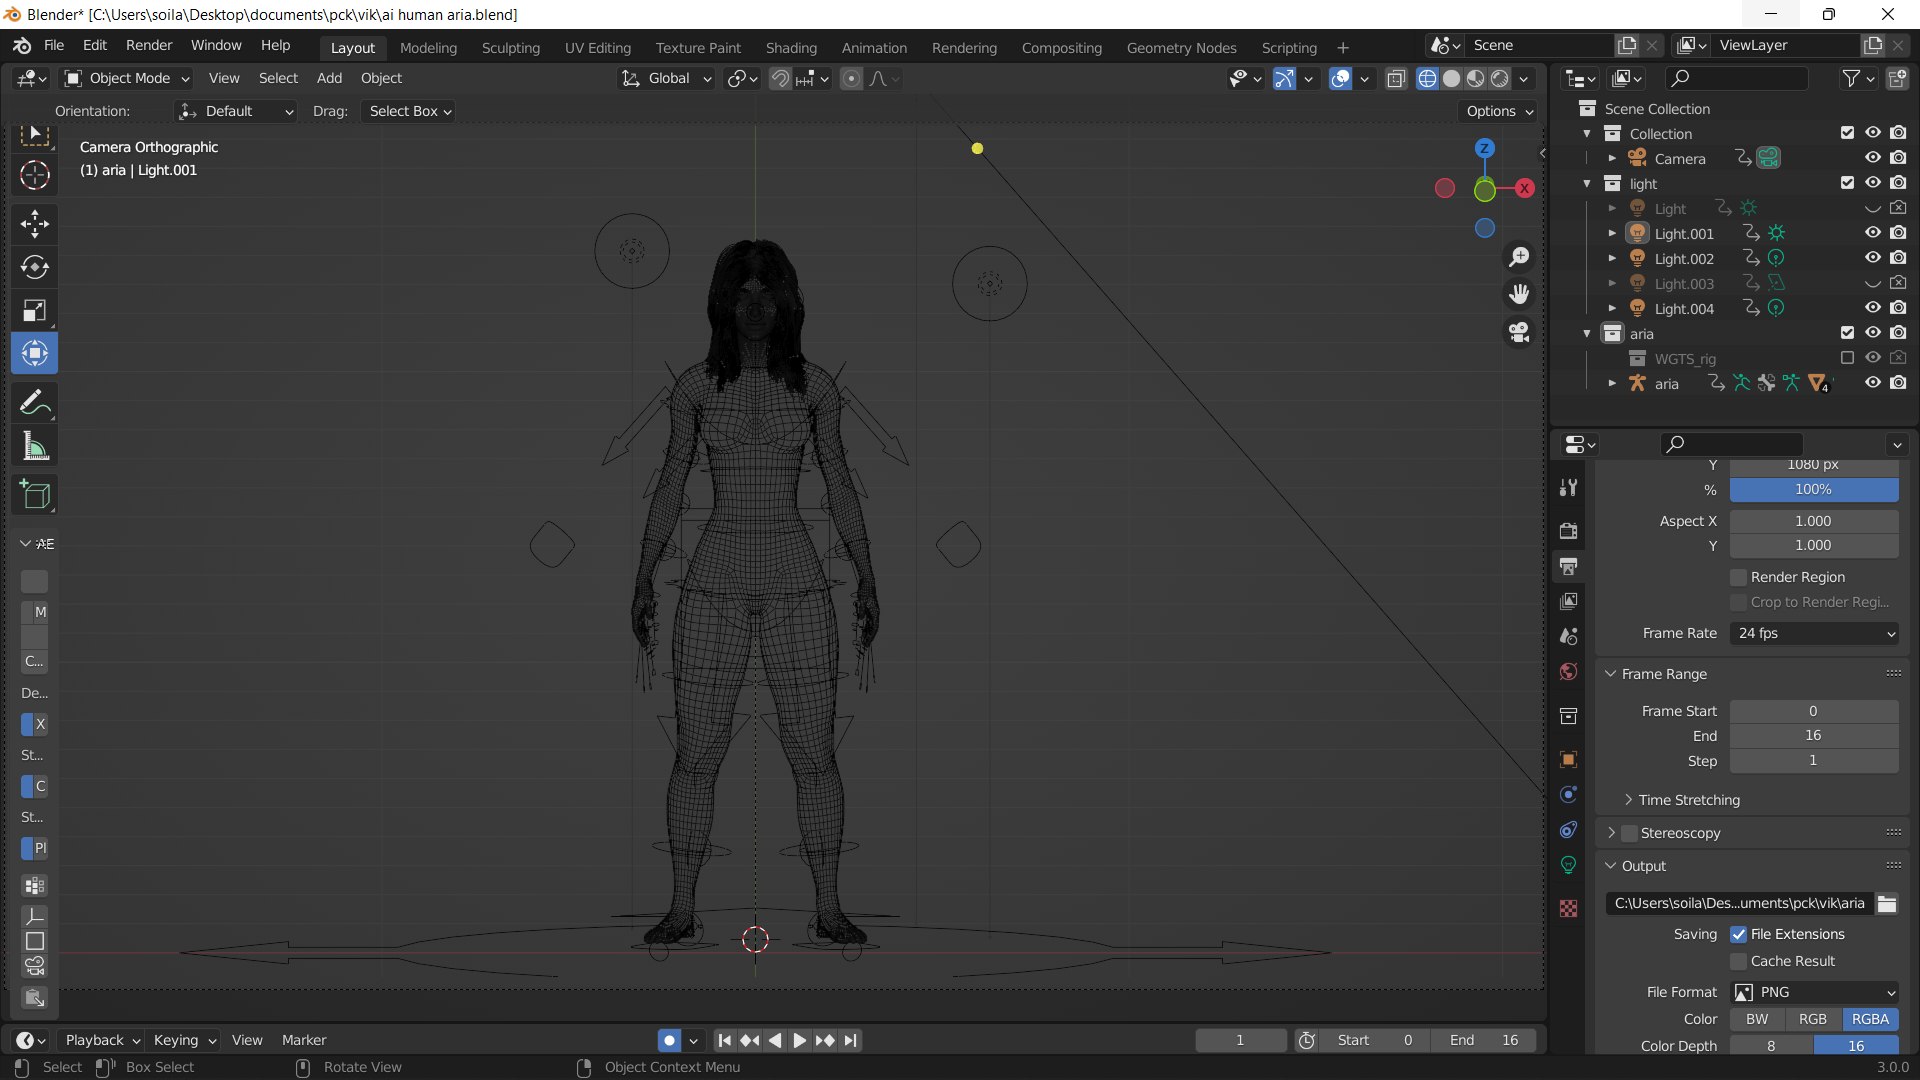
Task: Enable the WGTS_rig collection checkbox
Action: (x=1847, y=358)
